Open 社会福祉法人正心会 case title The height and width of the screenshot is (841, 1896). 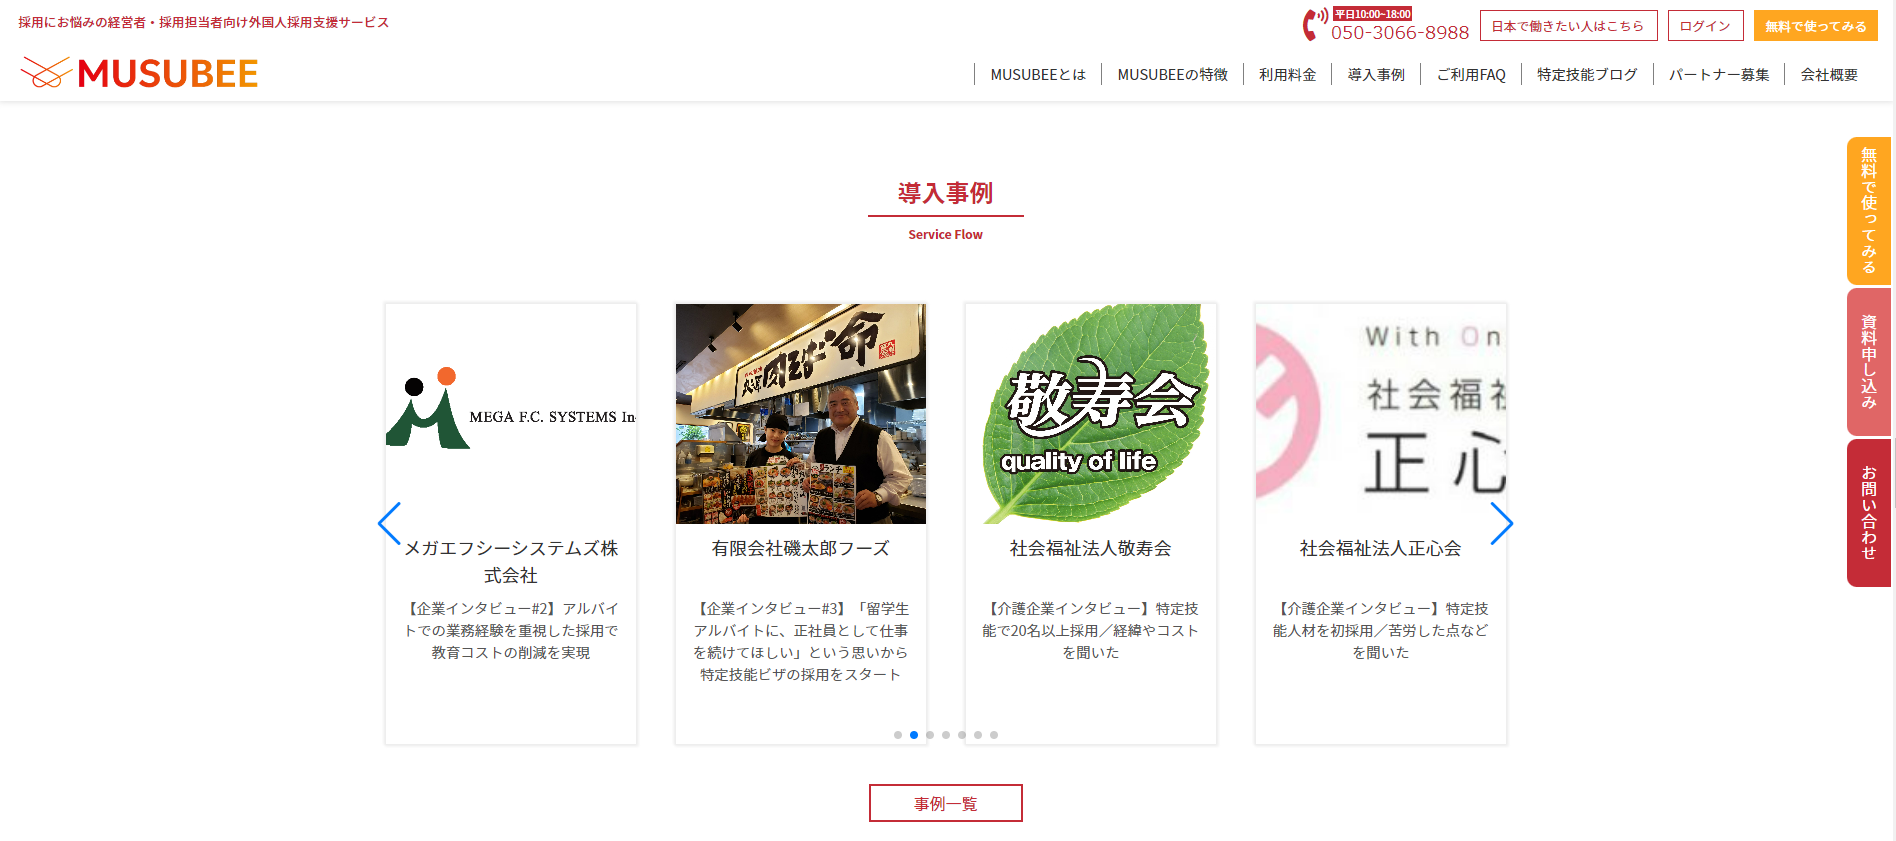click(x=1381, y=548)
